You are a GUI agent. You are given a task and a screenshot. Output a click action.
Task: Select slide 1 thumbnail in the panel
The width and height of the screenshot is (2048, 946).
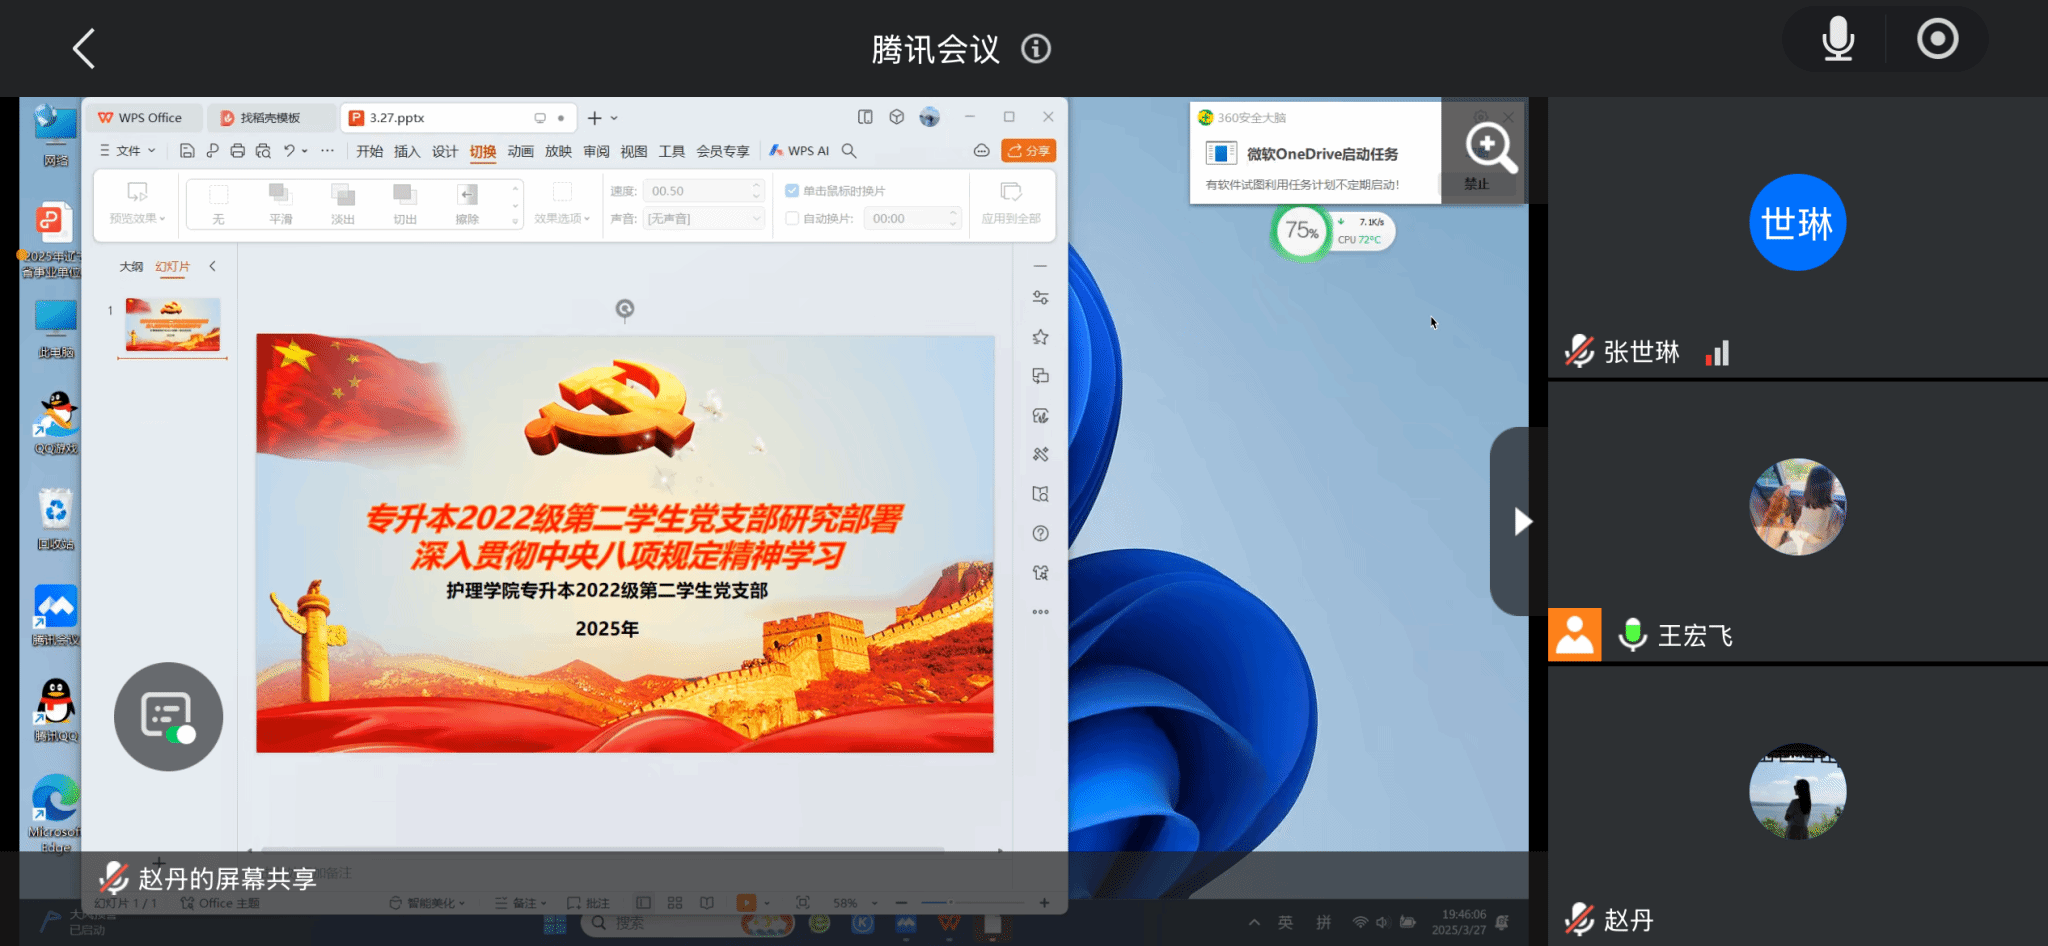pos(172,325)
